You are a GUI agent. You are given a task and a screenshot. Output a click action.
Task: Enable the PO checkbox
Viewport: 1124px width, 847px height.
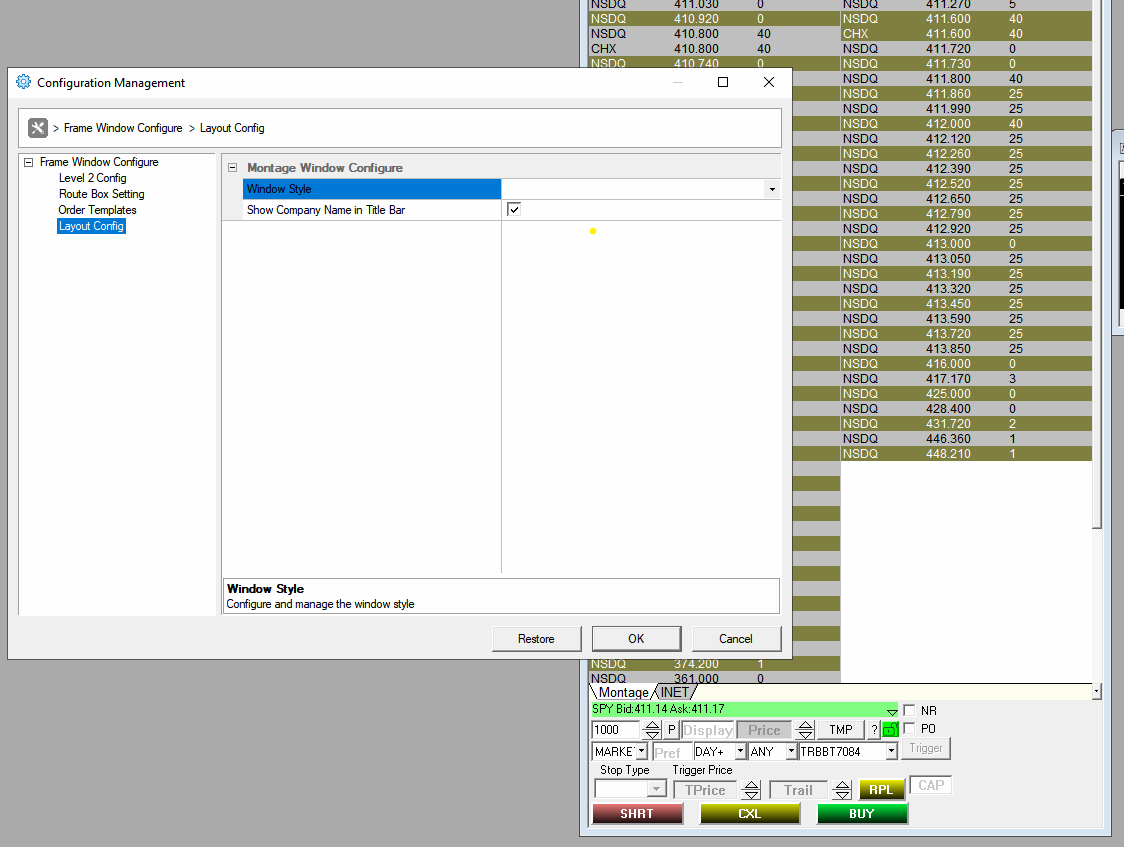click(x=910, y=728)
